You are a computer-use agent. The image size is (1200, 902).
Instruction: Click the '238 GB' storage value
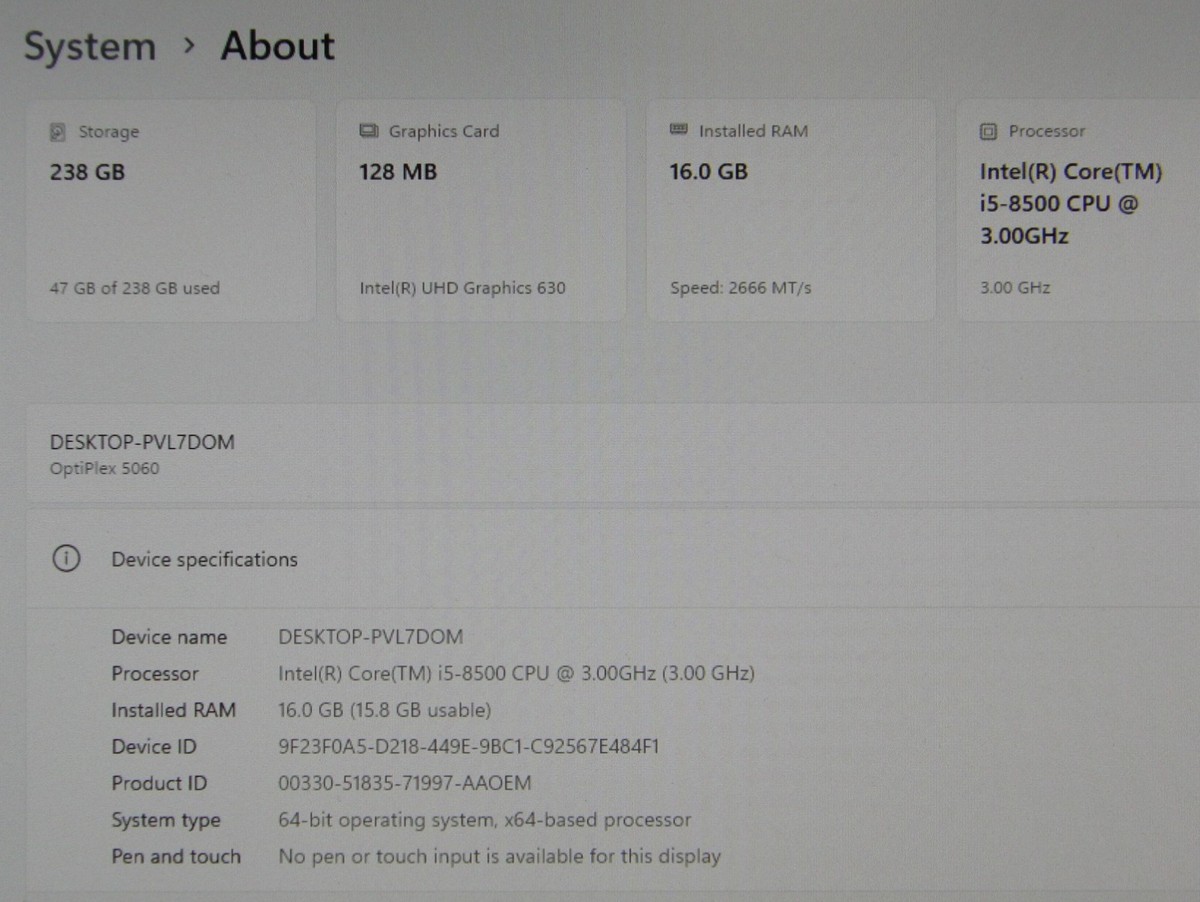coord(88,172)
